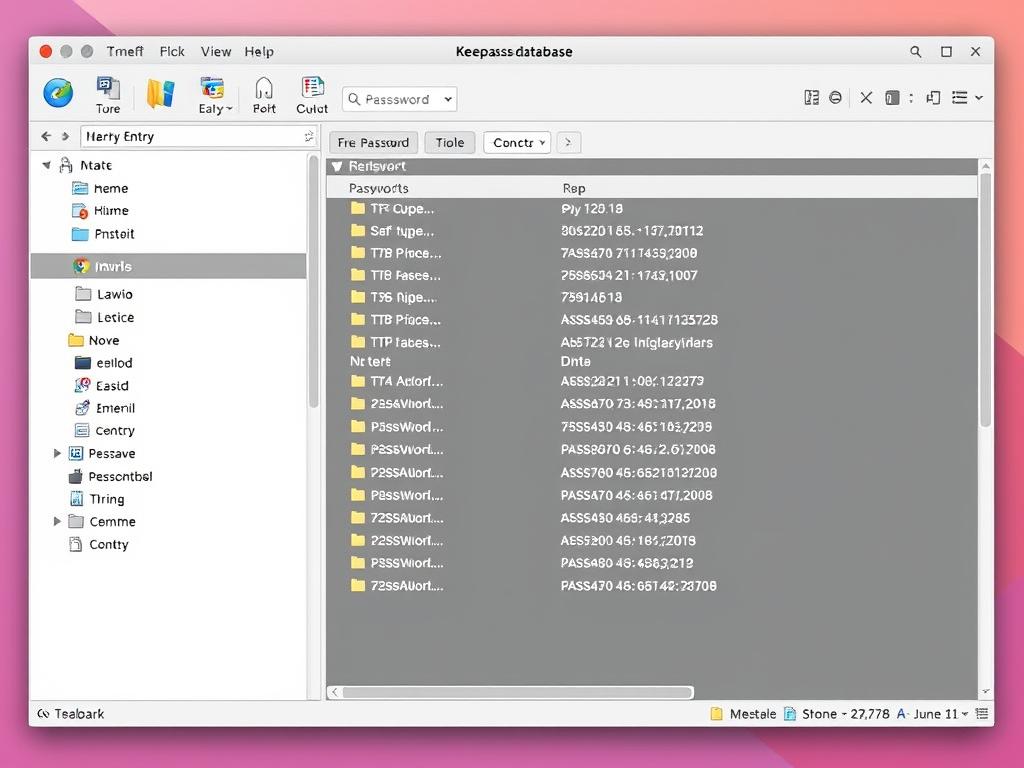
Task: Click the Tealbark status bar item
Action: [x=71, y=714]
